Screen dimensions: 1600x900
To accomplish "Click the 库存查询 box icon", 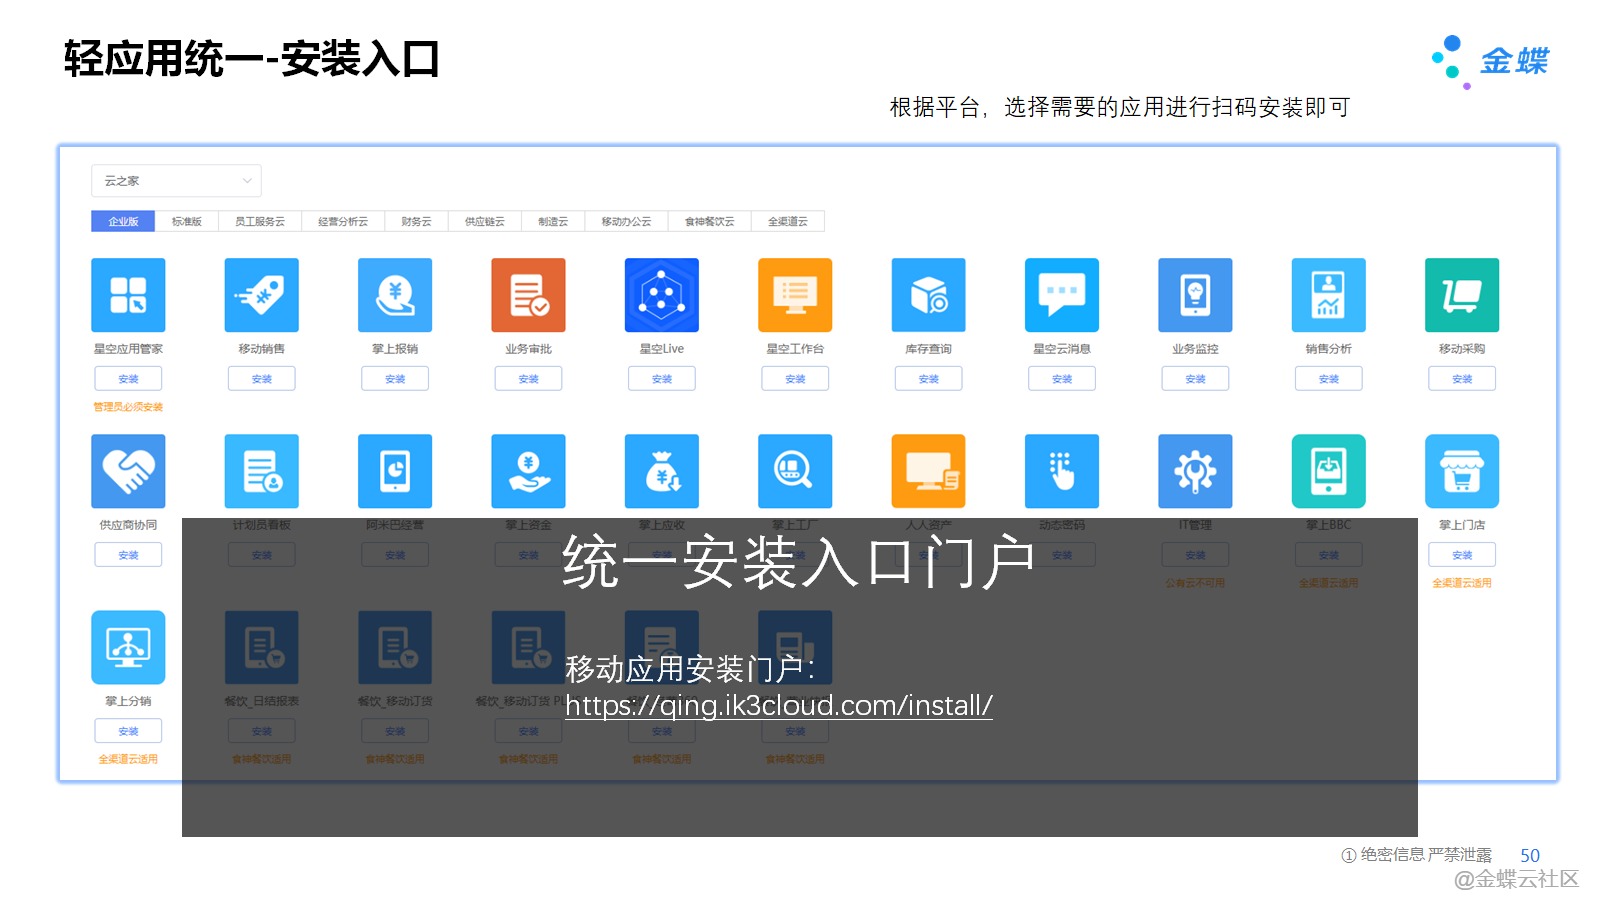I will [x=928, y=295].
